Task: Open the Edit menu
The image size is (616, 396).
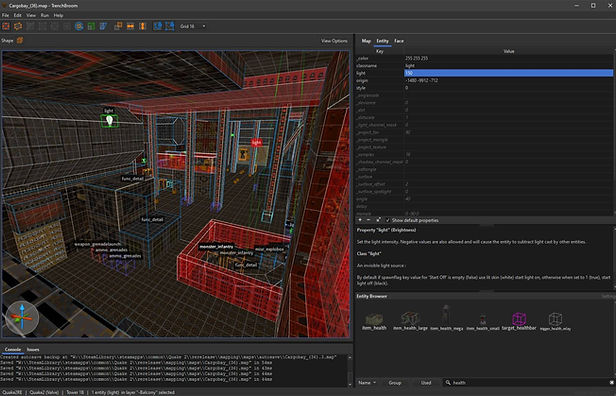Action: click(x=18, y=15)
